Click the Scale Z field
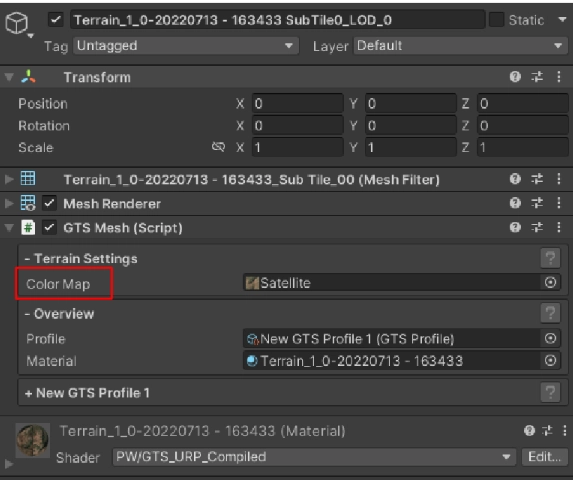Screen dimensions: 573x480 click(523, 147)
